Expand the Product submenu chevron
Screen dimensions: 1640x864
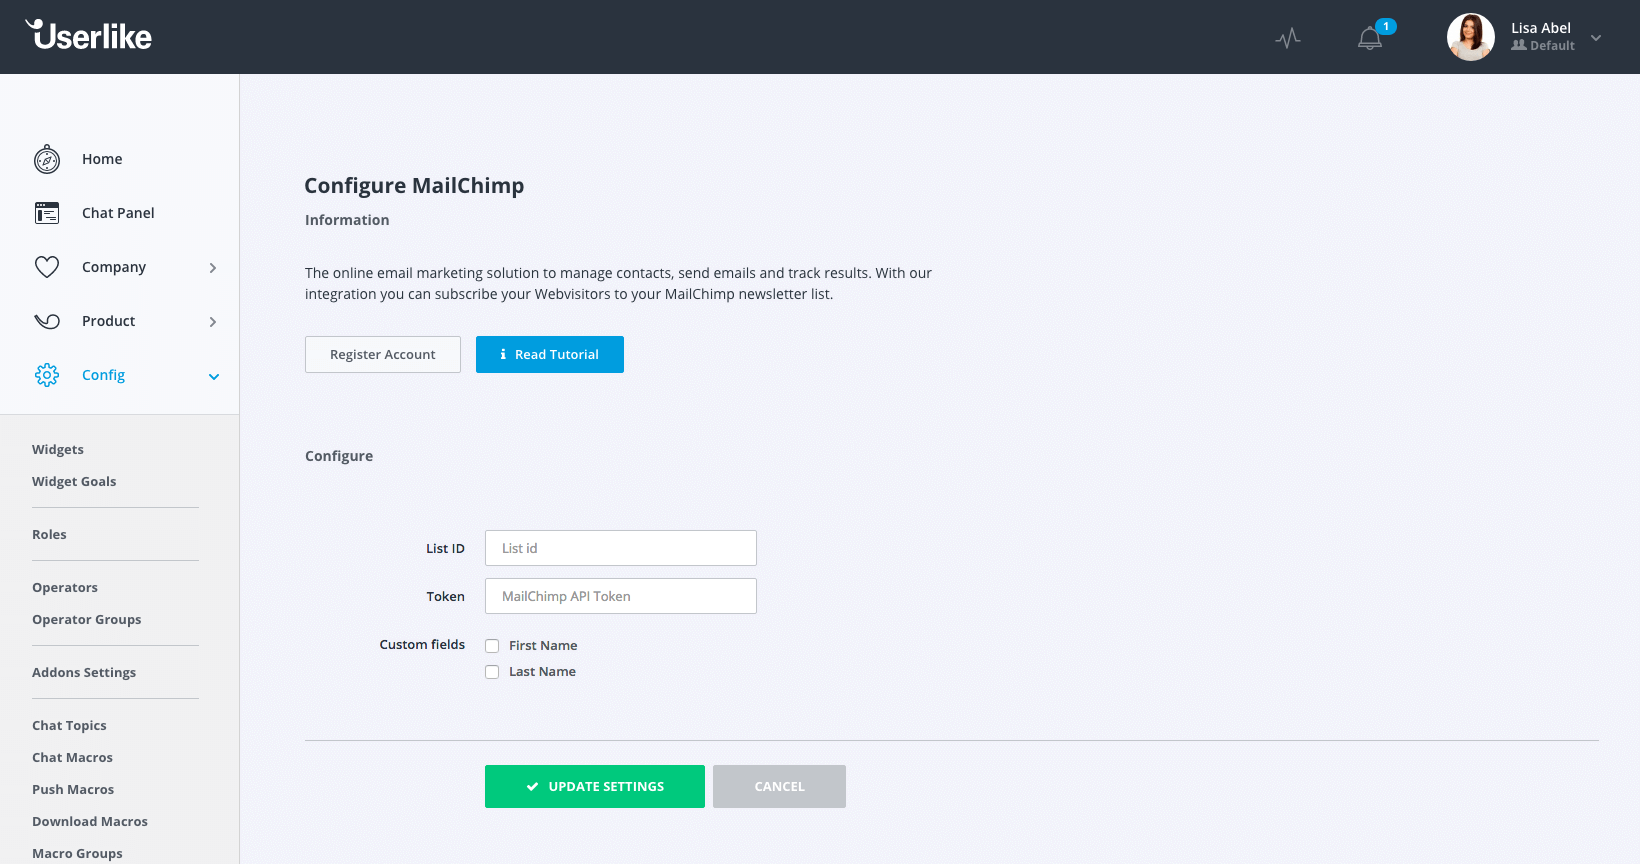(x=213, y=322)
